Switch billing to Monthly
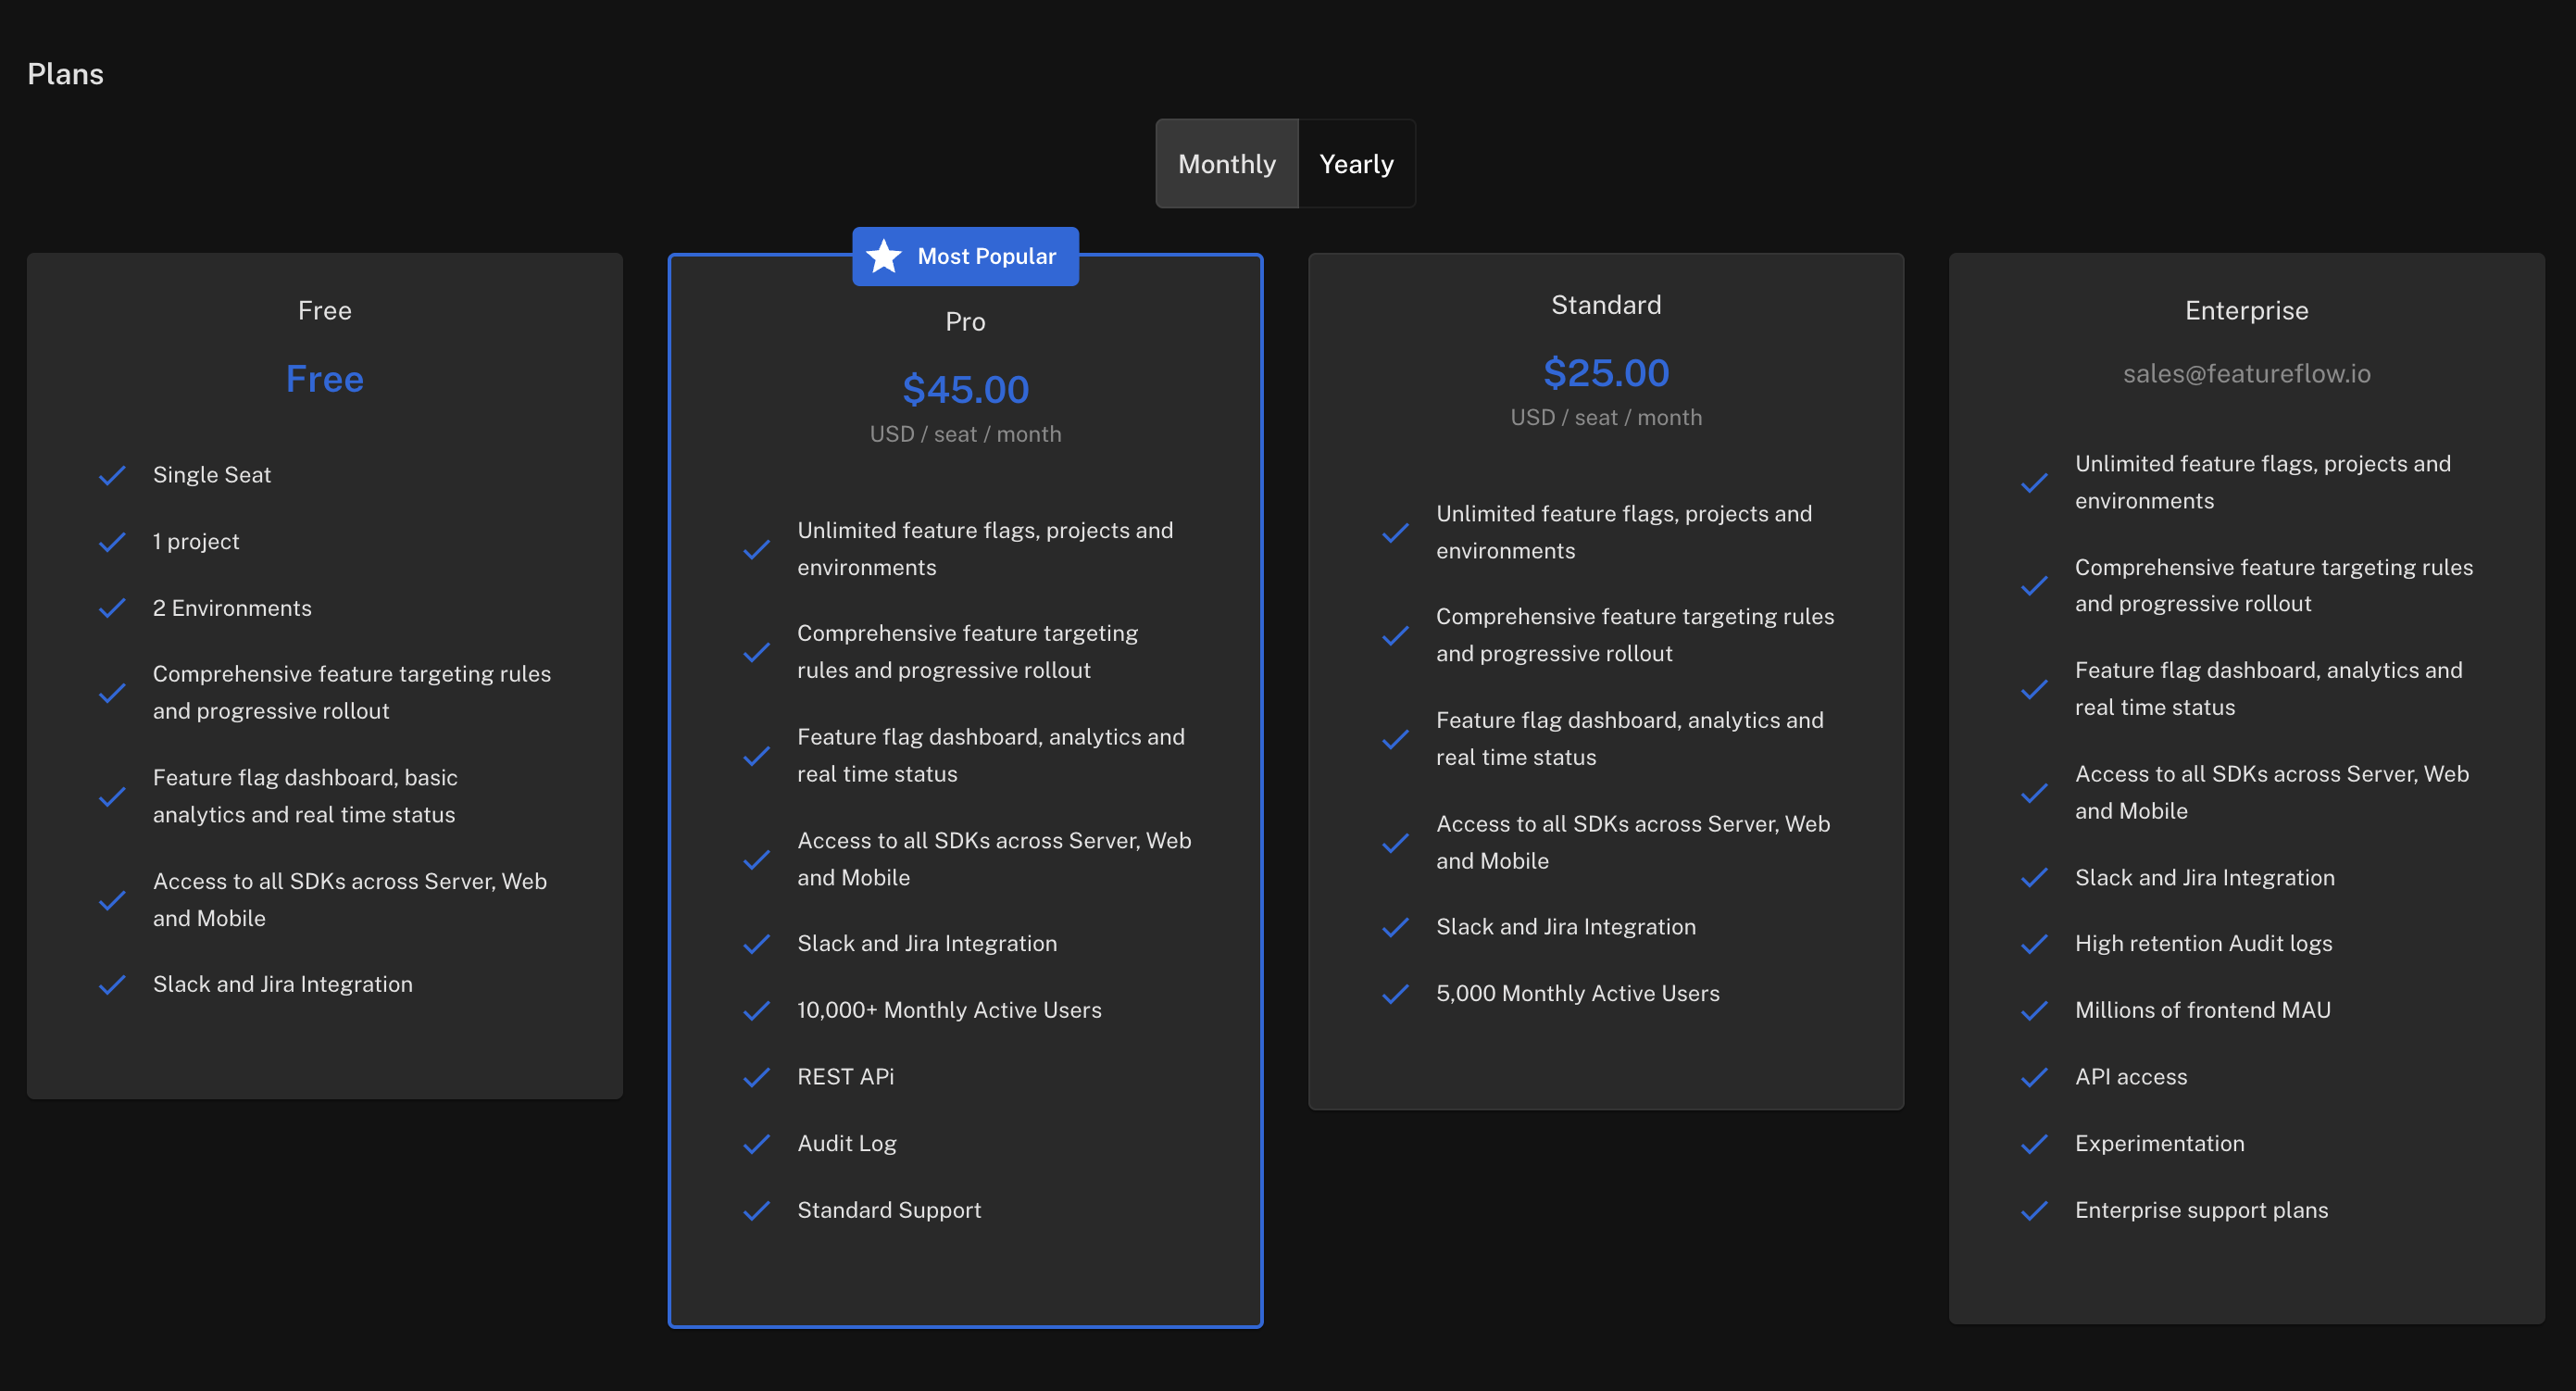 (1226, 164)
